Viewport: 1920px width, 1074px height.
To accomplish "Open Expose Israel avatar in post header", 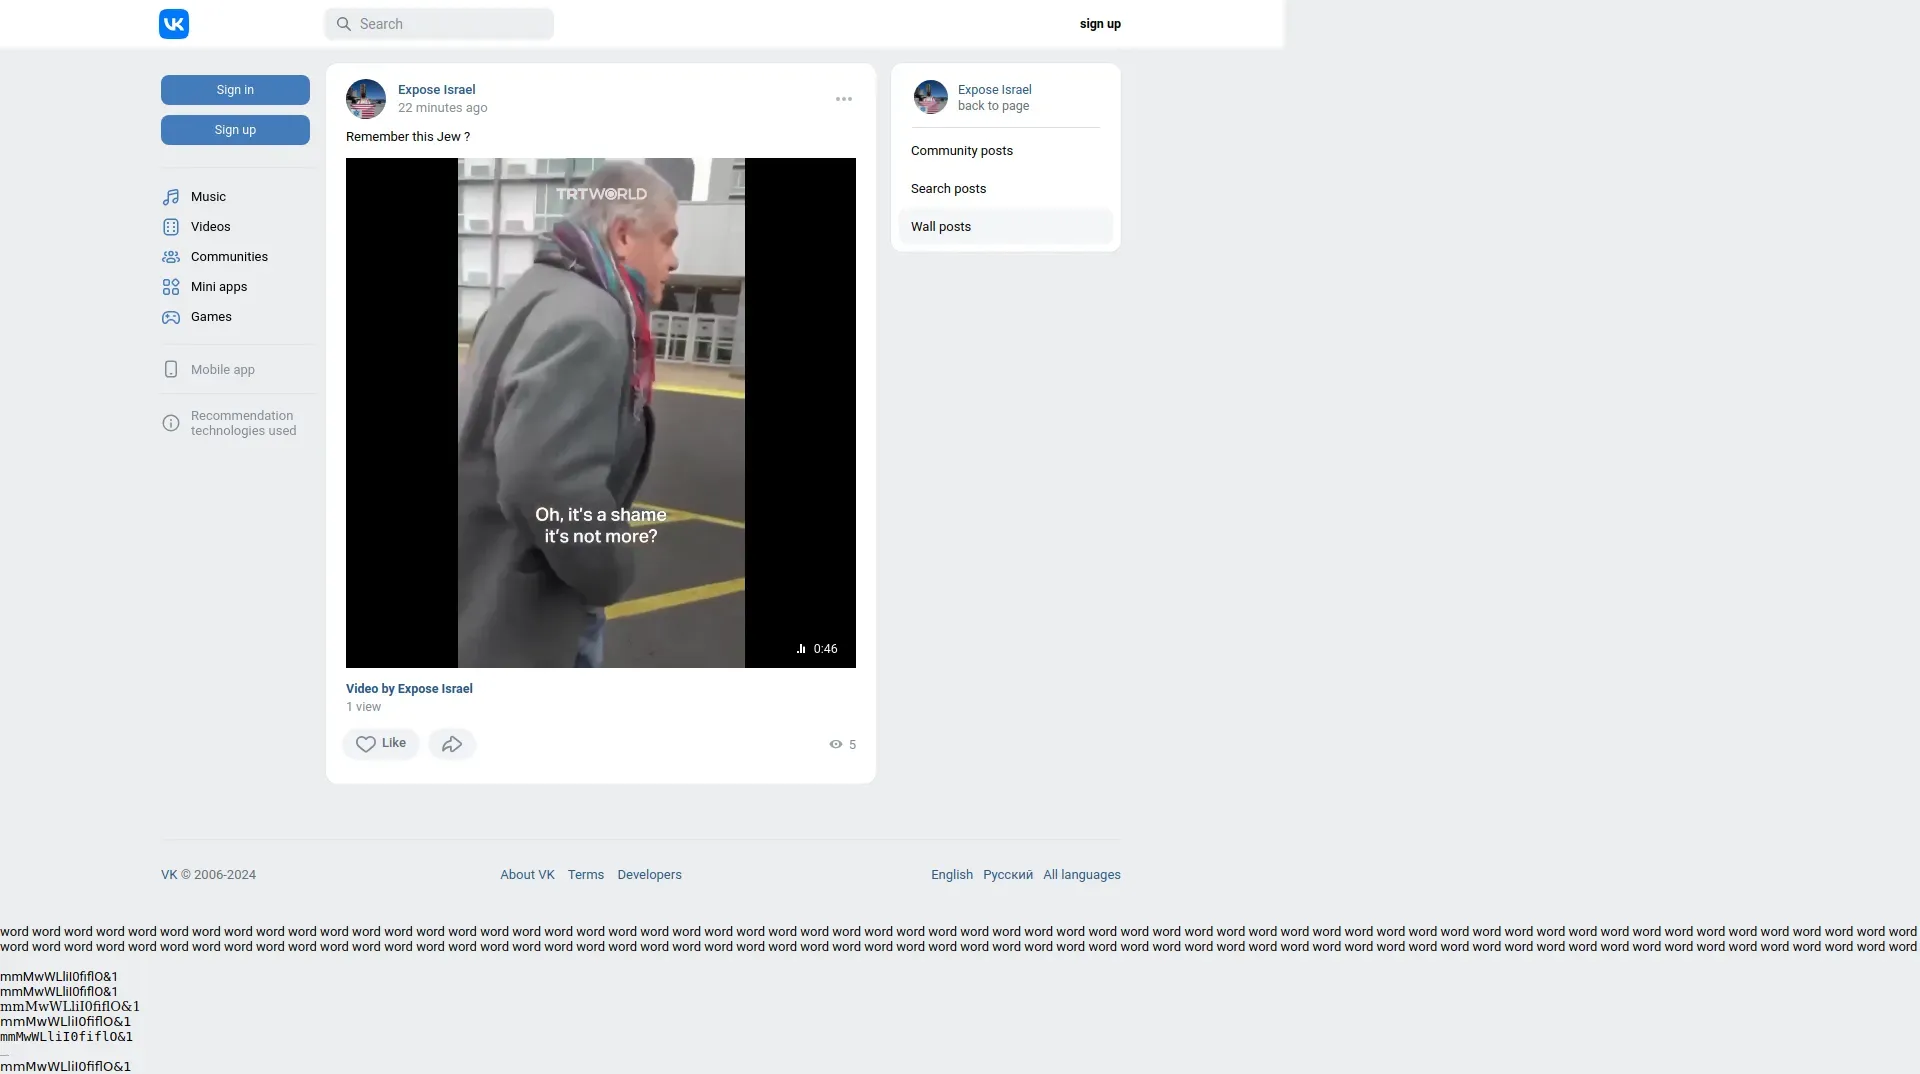I will tap(366, 99).
